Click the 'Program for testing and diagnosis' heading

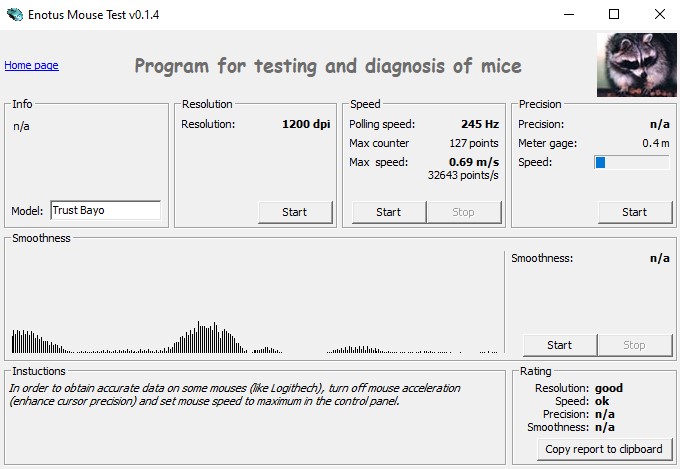pyautogui.click(x=328, y=66)
